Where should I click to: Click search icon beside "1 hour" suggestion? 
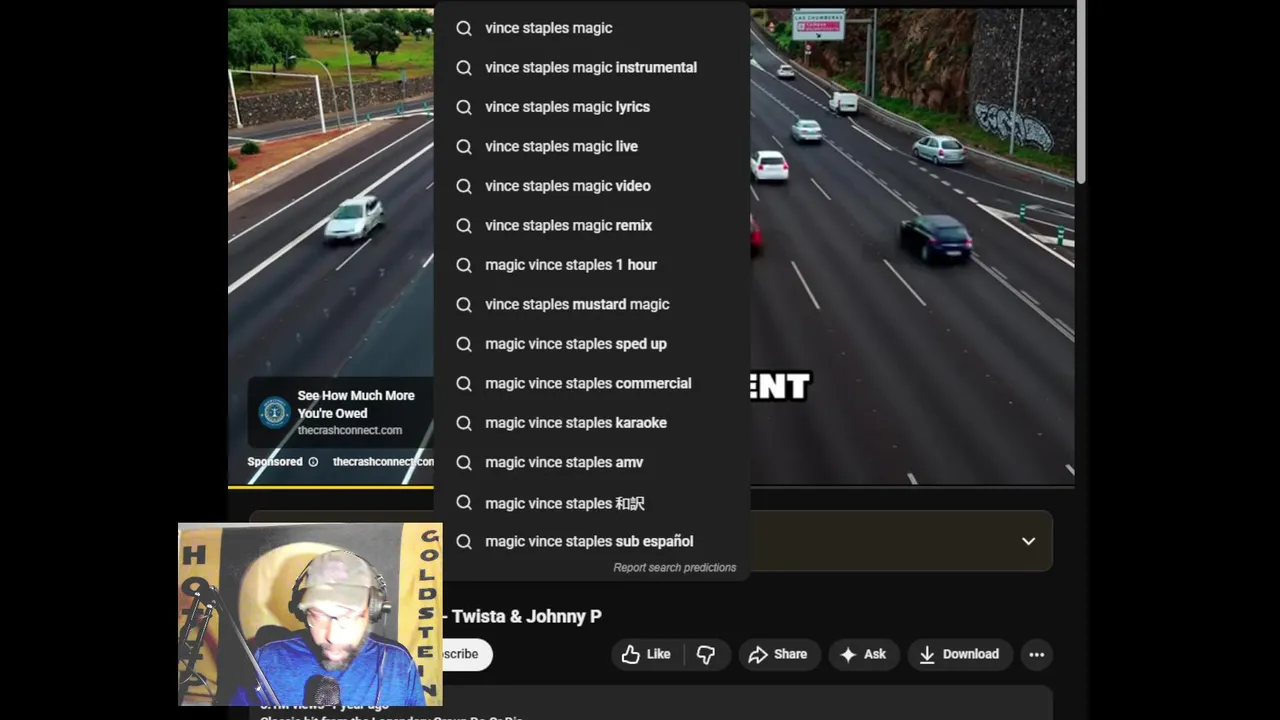(x=464, y=265)
